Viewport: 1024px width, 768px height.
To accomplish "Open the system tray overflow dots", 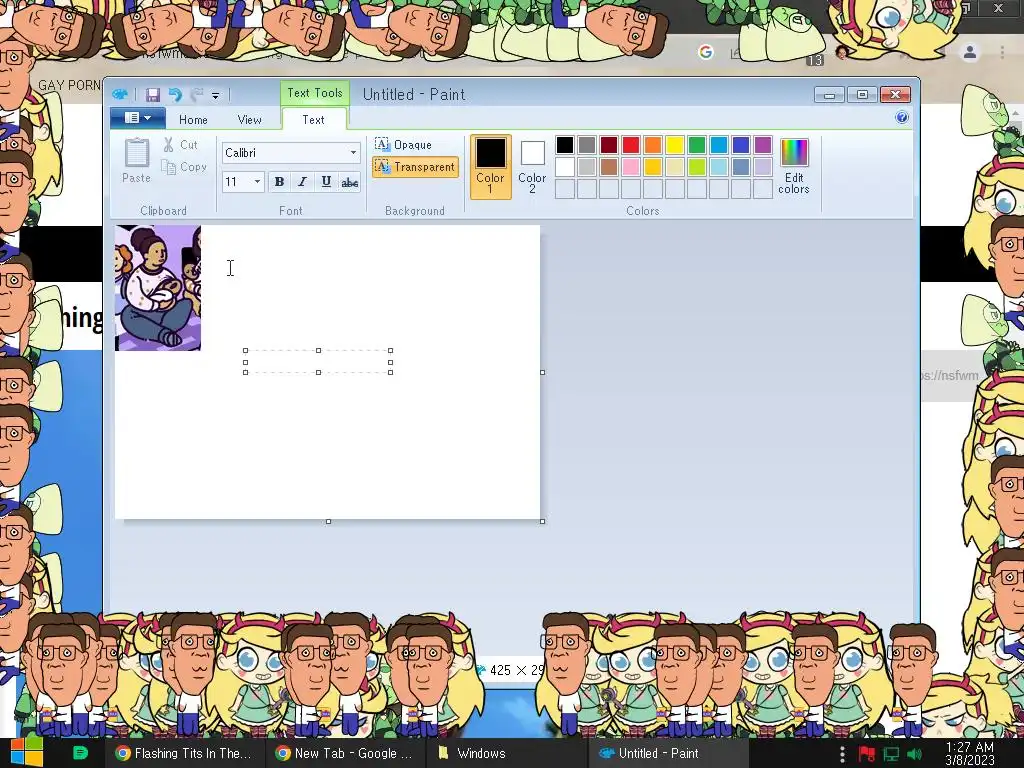I will [842, 754].
